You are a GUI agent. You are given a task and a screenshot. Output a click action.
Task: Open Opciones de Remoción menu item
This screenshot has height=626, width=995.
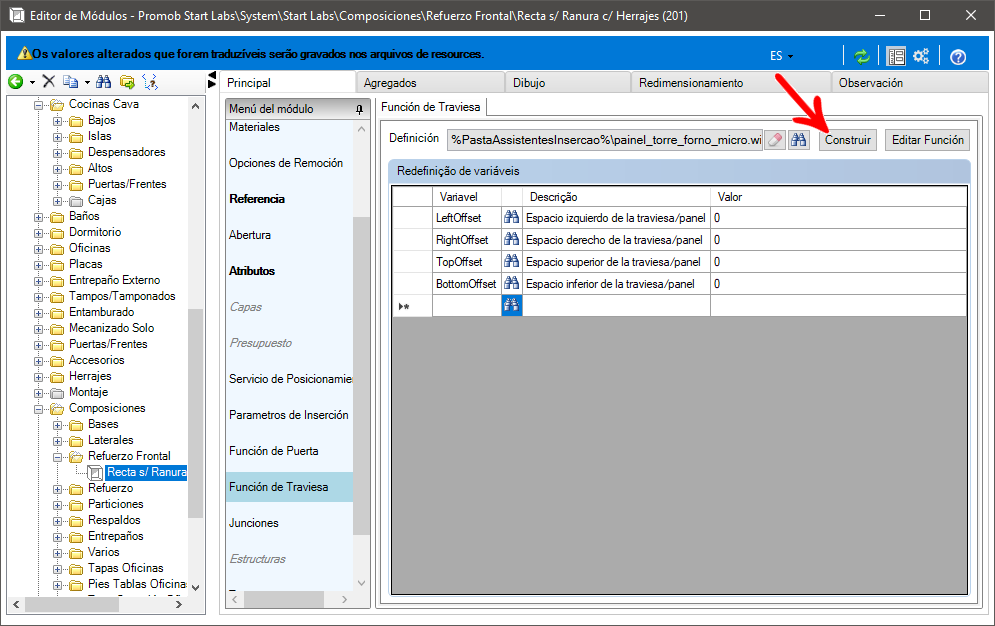(x=286, y=163)
